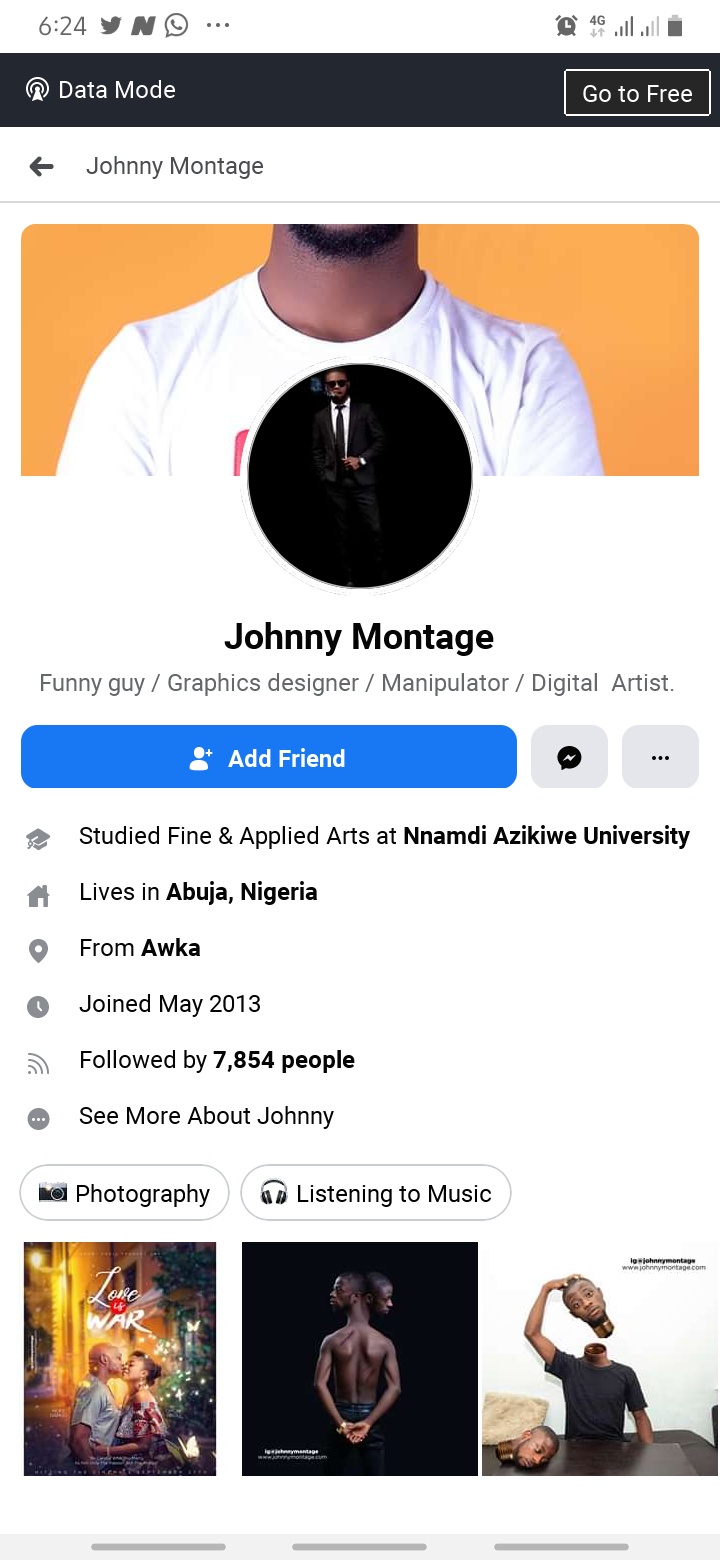Select the Listening to Music chip

click(376, 1193)
